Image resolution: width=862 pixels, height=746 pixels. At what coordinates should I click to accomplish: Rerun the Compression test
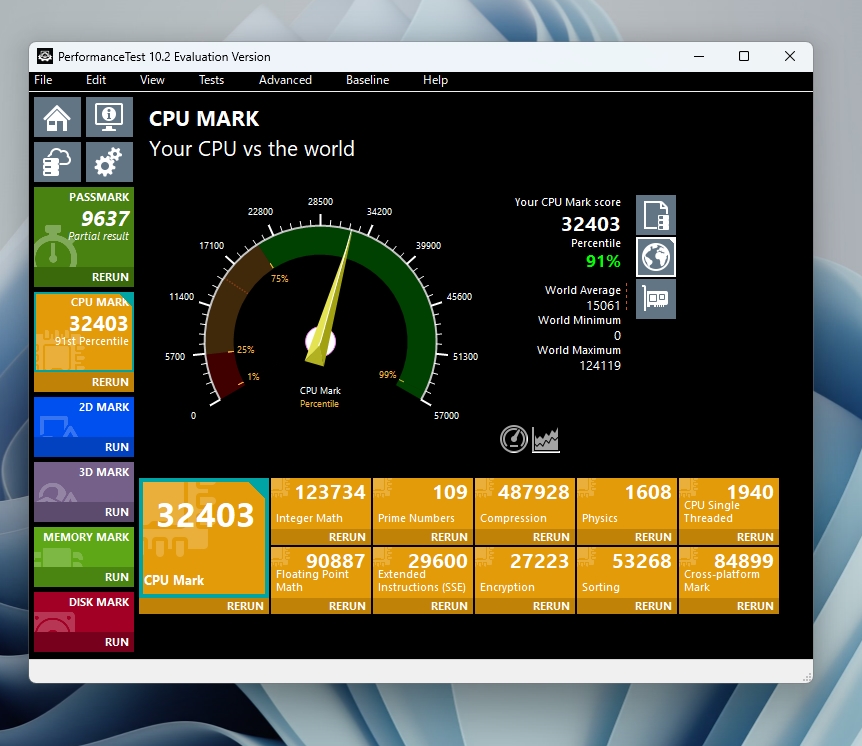click(525, 537)
